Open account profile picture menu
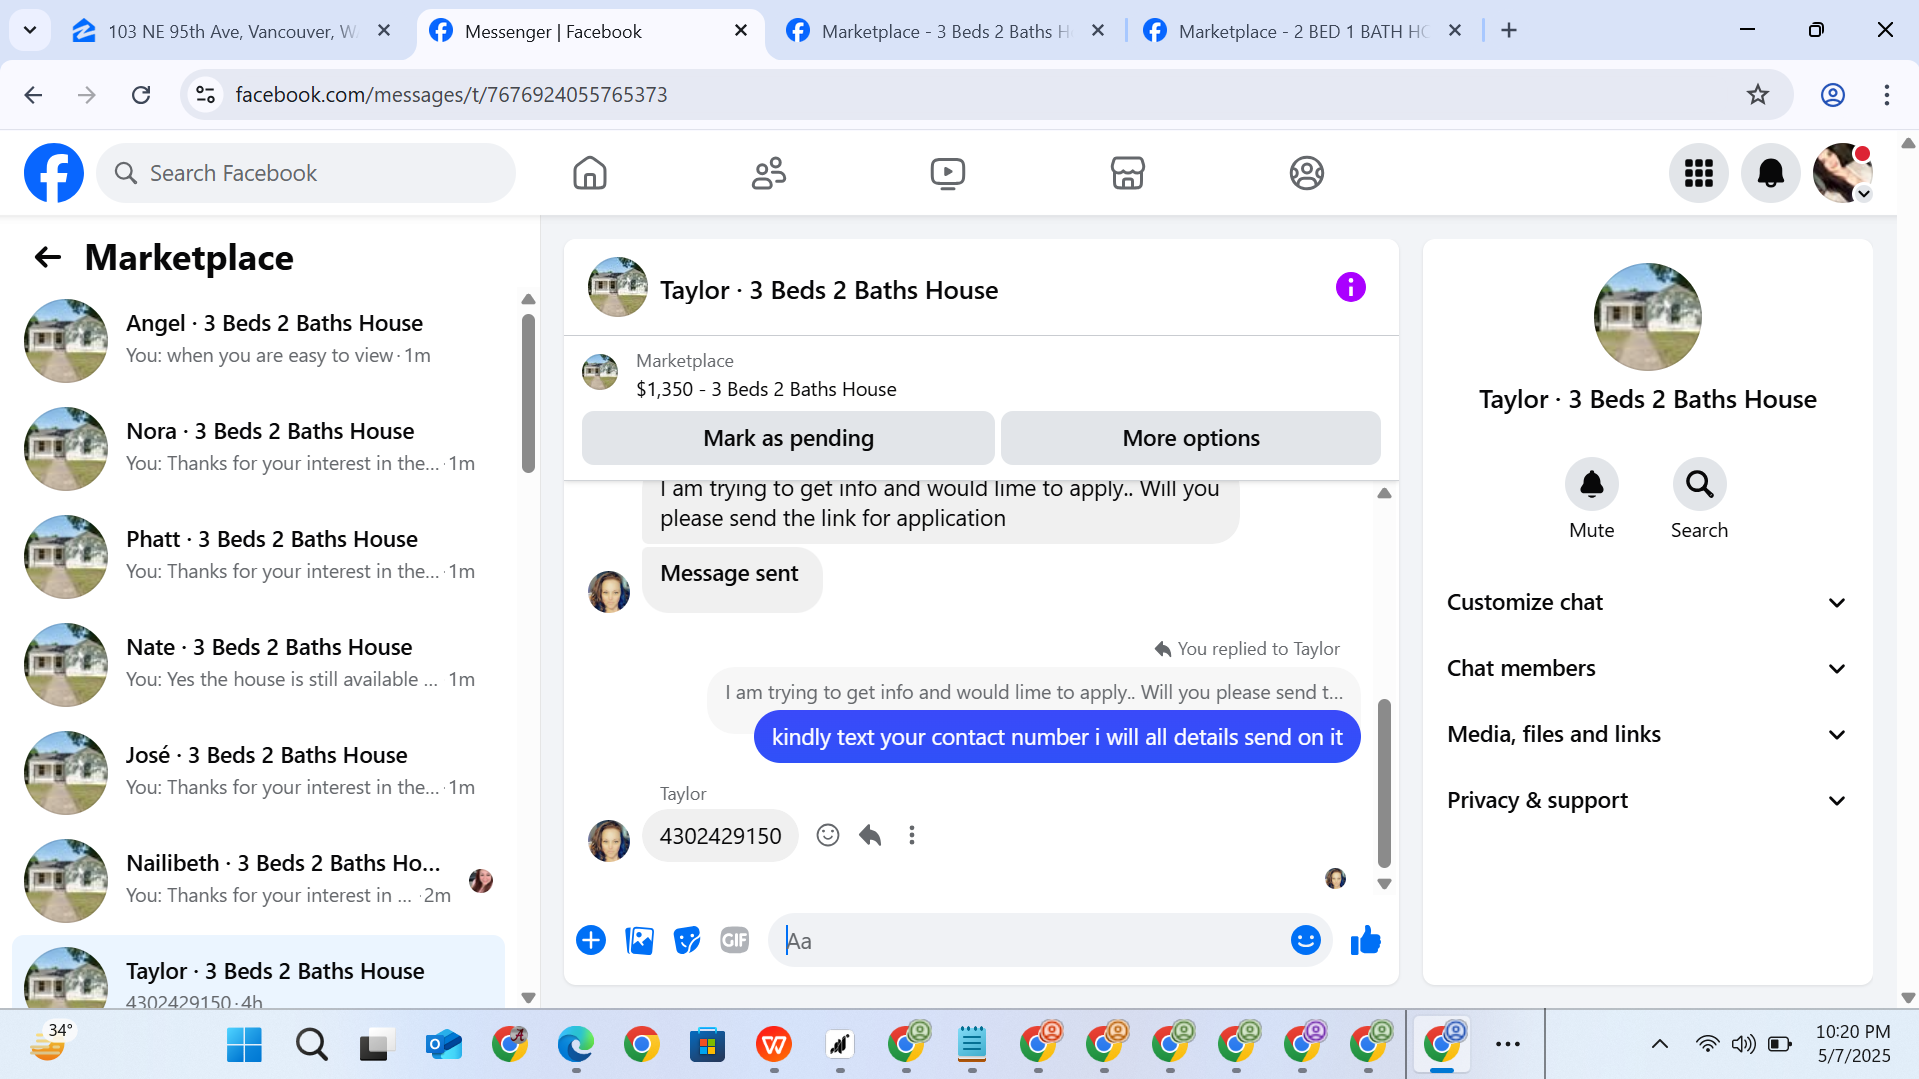Image resolution: width=1919 pixels, height=1079 pixels. pos(1842,173)
